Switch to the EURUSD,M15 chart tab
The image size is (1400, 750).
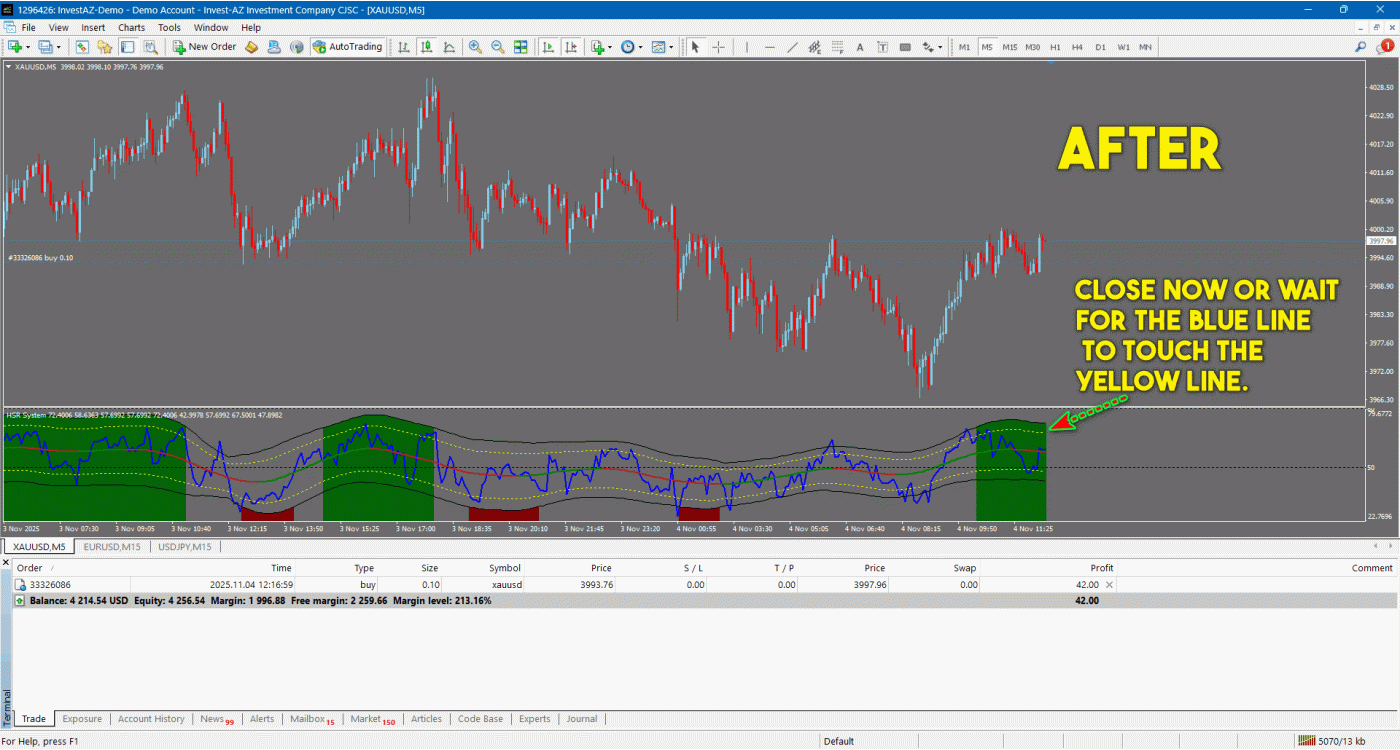coord(112,547)
